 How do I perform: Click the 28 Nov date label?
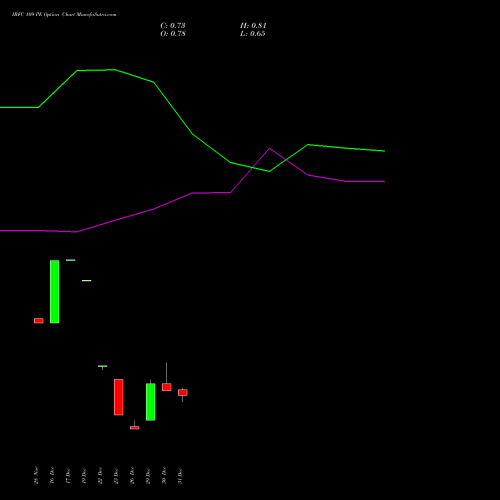coord(36,475)
